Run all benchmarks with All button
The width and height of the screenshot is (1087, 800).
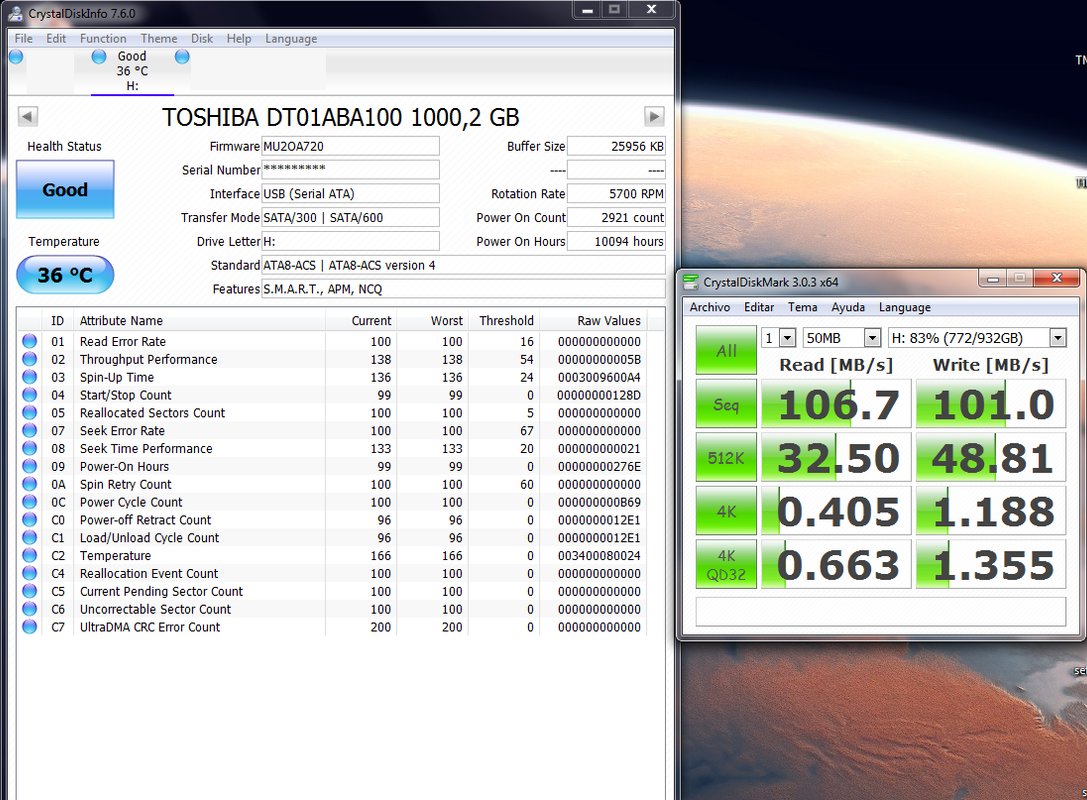(726, 351)
